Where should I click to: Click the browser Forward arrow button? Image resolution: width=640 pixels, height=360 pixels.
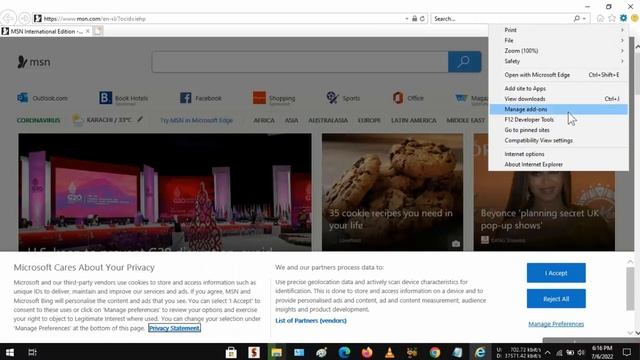24,18
